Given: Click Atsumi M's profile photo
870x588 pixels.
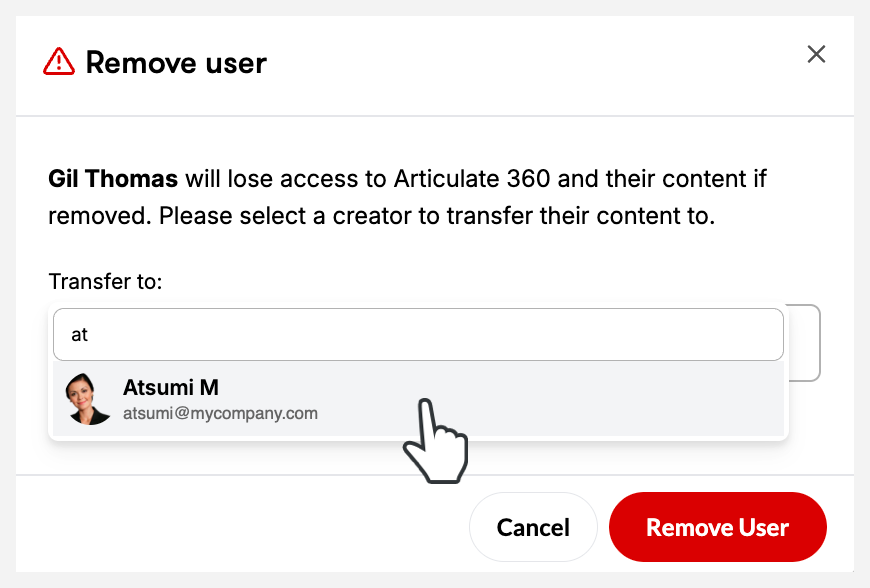Looking at the screenshot, I should 88,399.
